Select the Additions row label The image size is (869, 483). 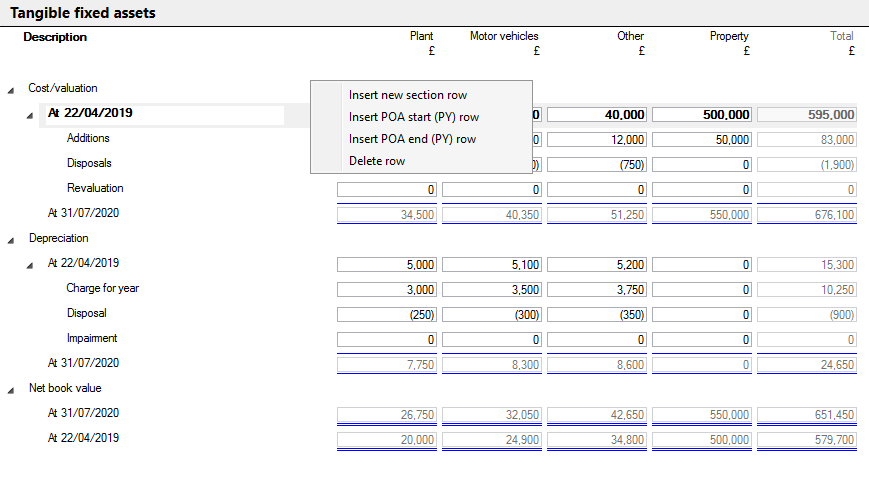[x=88, y=138]
